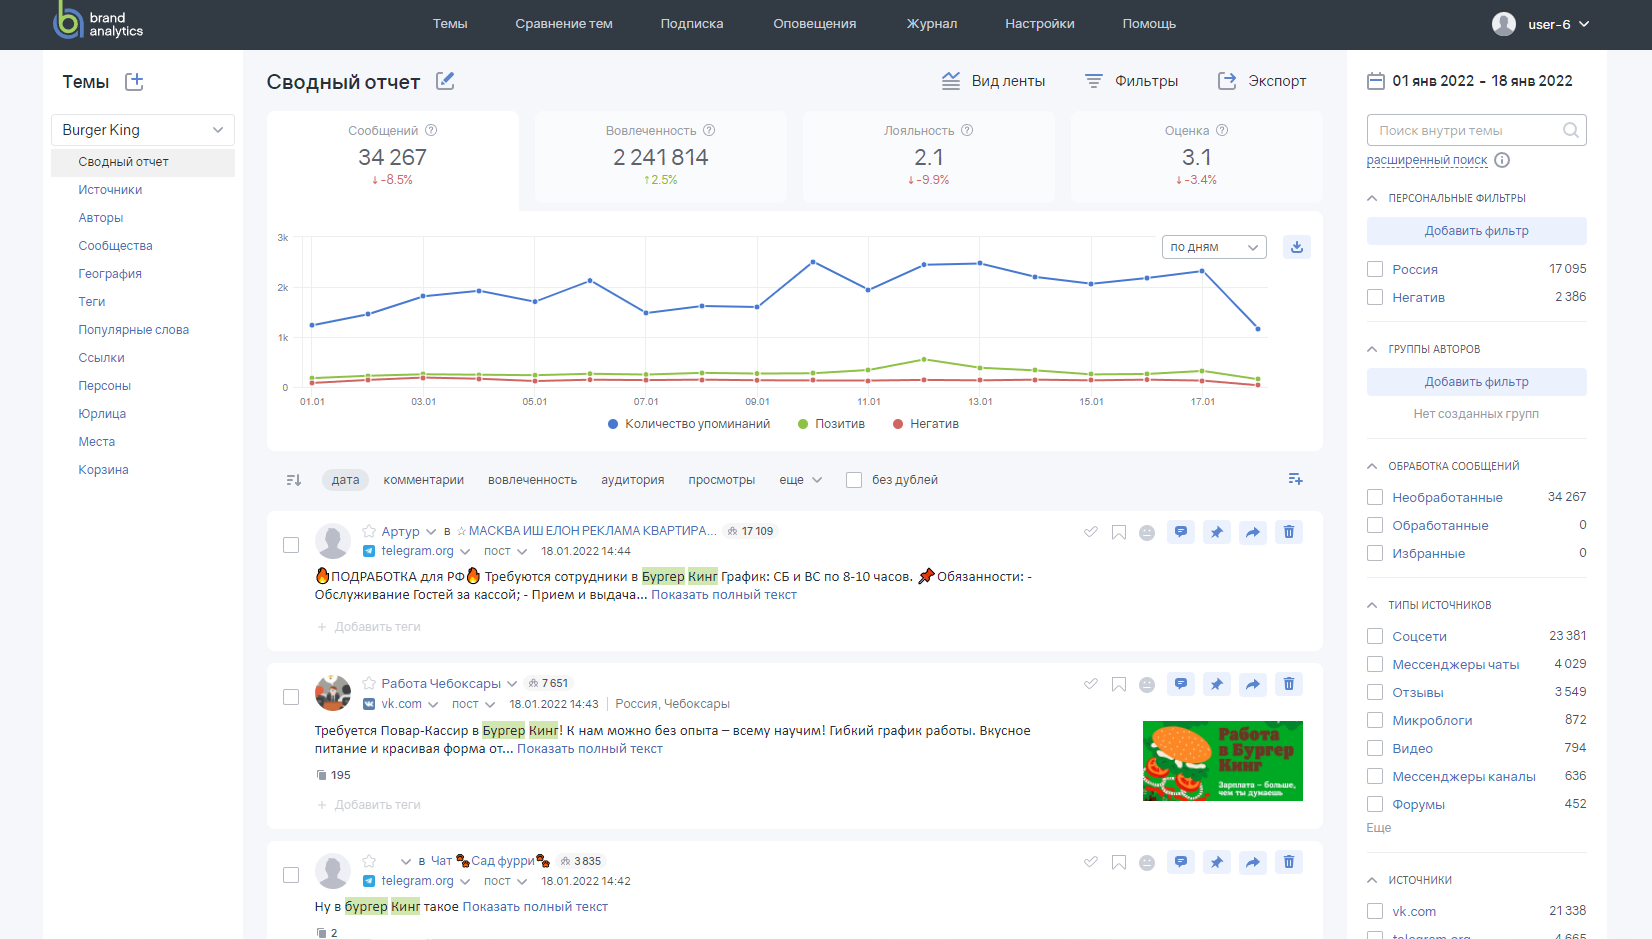Toggle the Количество упоминаний legend dot
The width and height of the screenshot is (1652, 940).
[x=613, y=424]
